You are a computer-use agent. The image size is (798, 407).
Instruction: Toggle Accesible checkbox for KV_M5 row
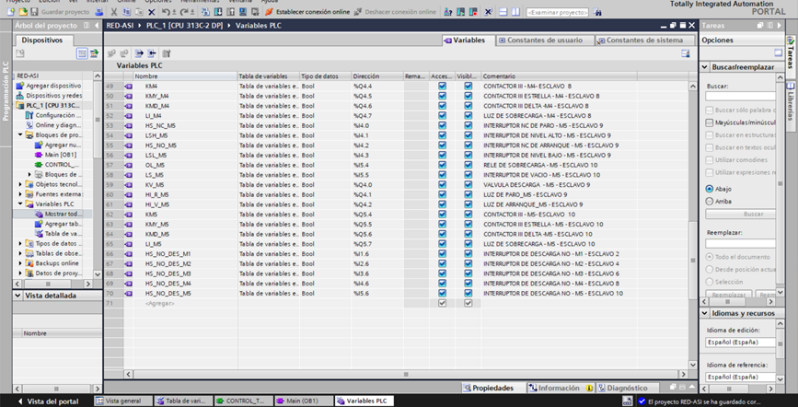442,185
